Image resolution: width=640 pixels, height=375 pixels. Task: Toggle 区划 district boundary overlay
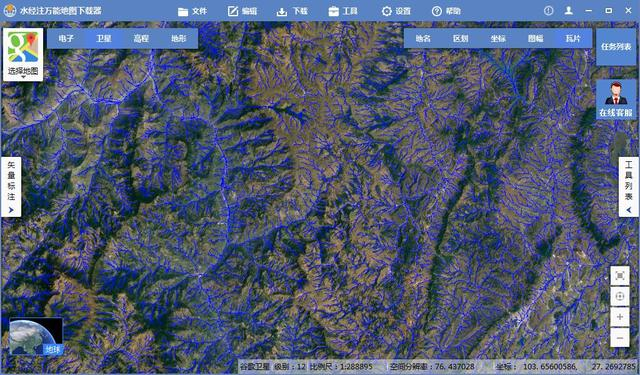(460, 38)
